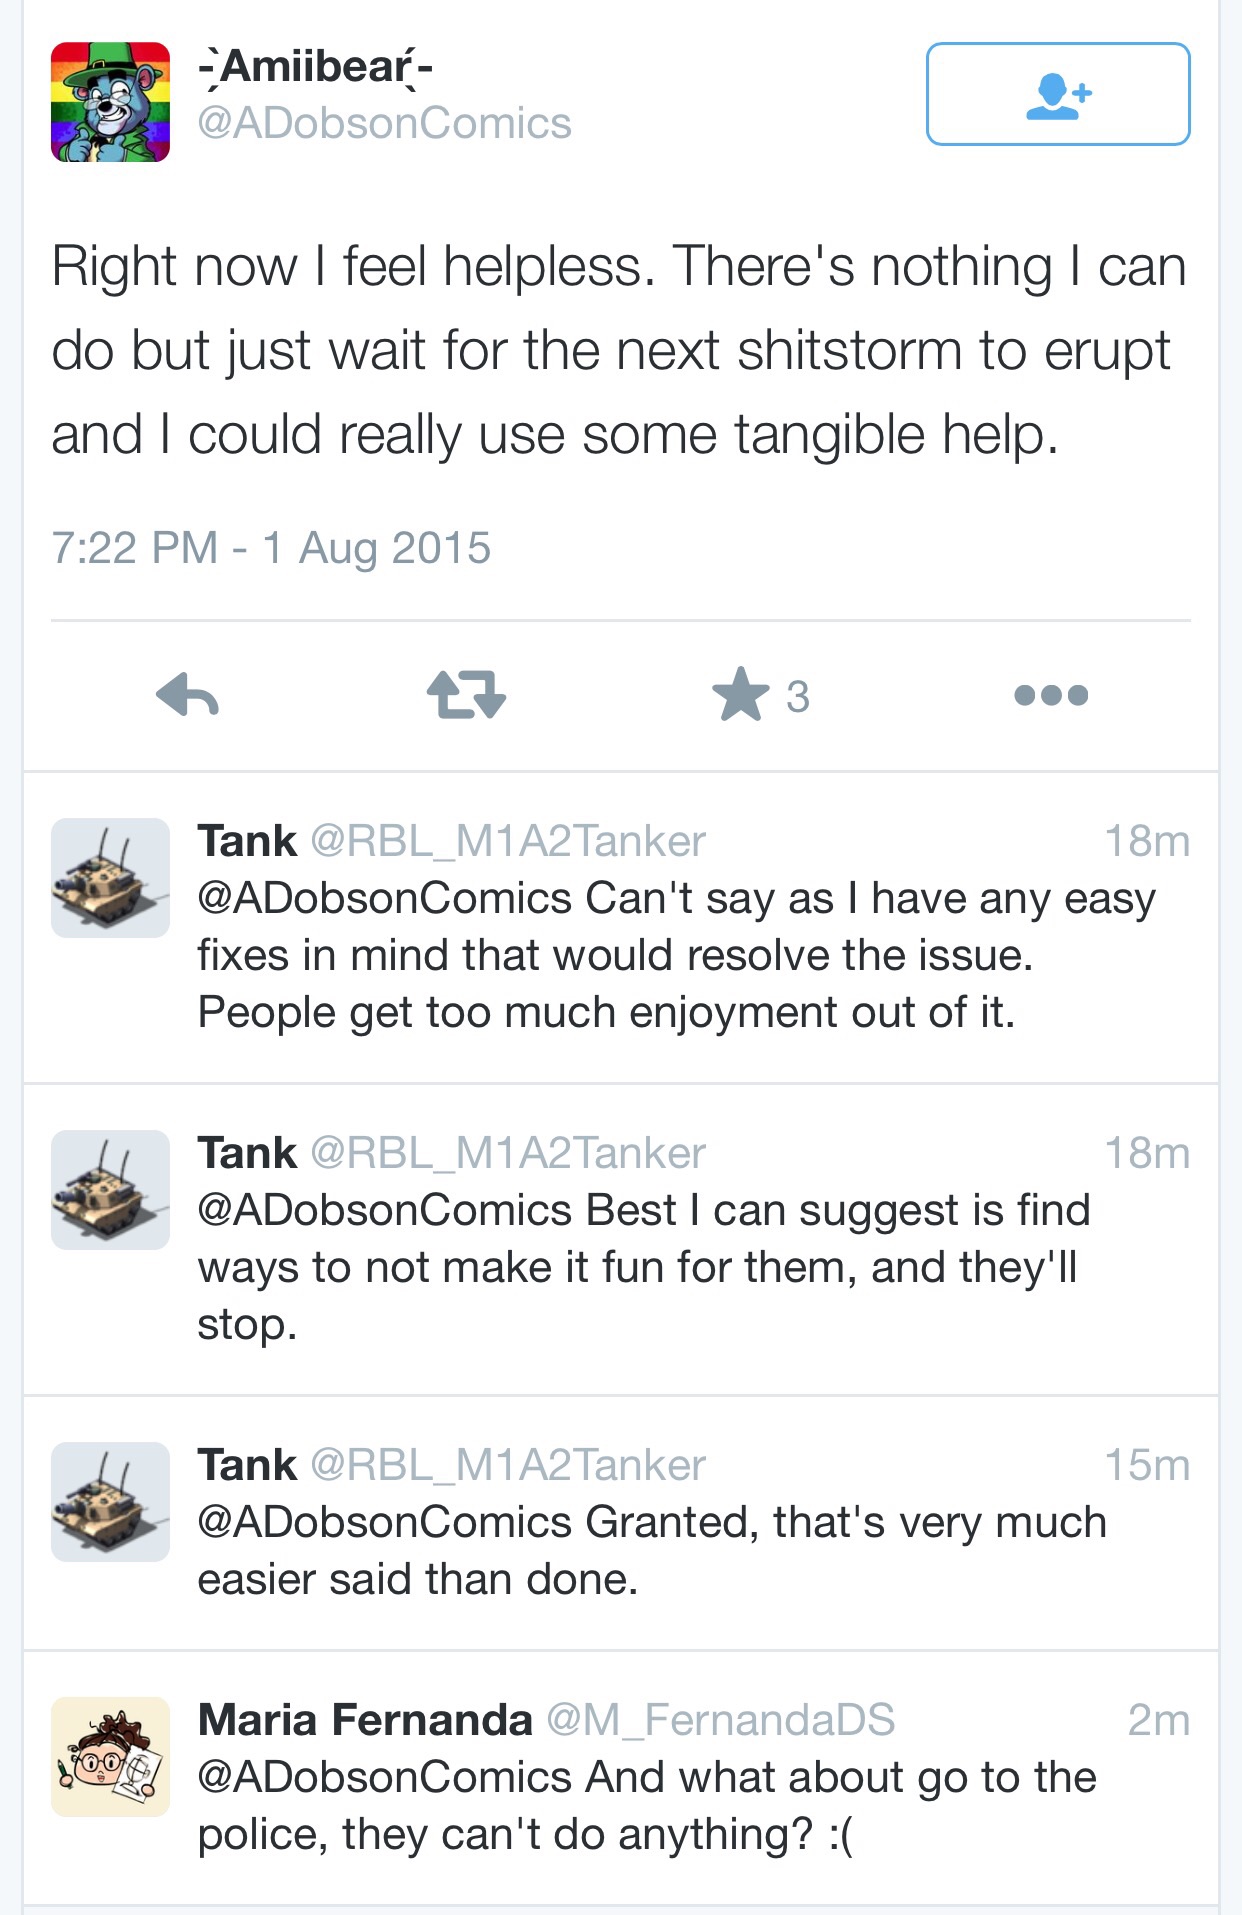This screenshot has width=1242, height=1915.
Task: Open the more options ellipsis icon
Action: click(x=1051, y=695)
